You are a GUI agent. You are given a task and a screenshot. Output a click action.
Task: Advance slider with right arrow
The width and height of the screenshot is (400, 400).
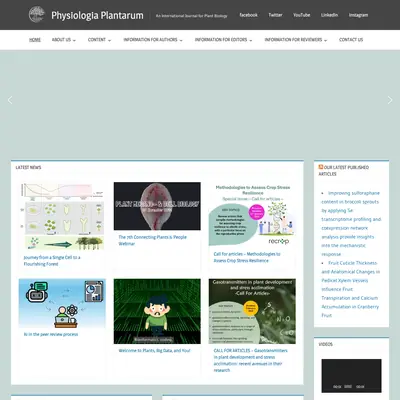[x=390, y=100]
